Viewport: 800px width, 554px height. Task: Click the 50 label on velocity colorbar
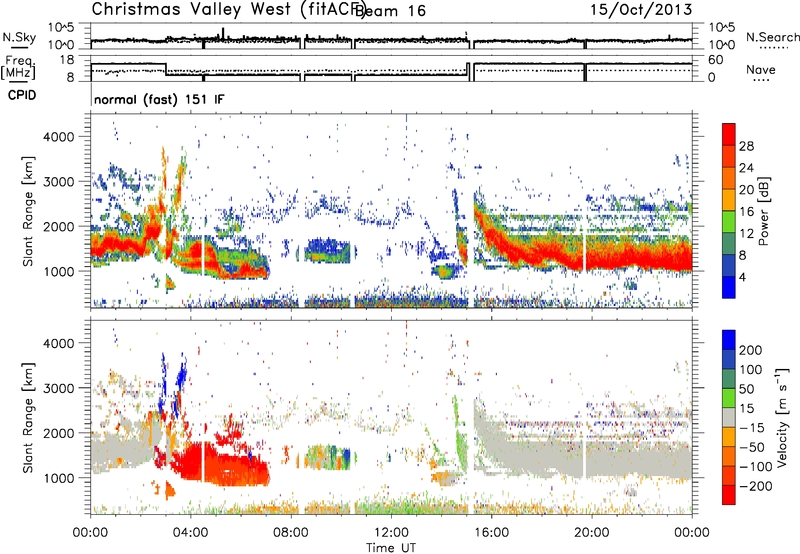(x=746, y=389)
